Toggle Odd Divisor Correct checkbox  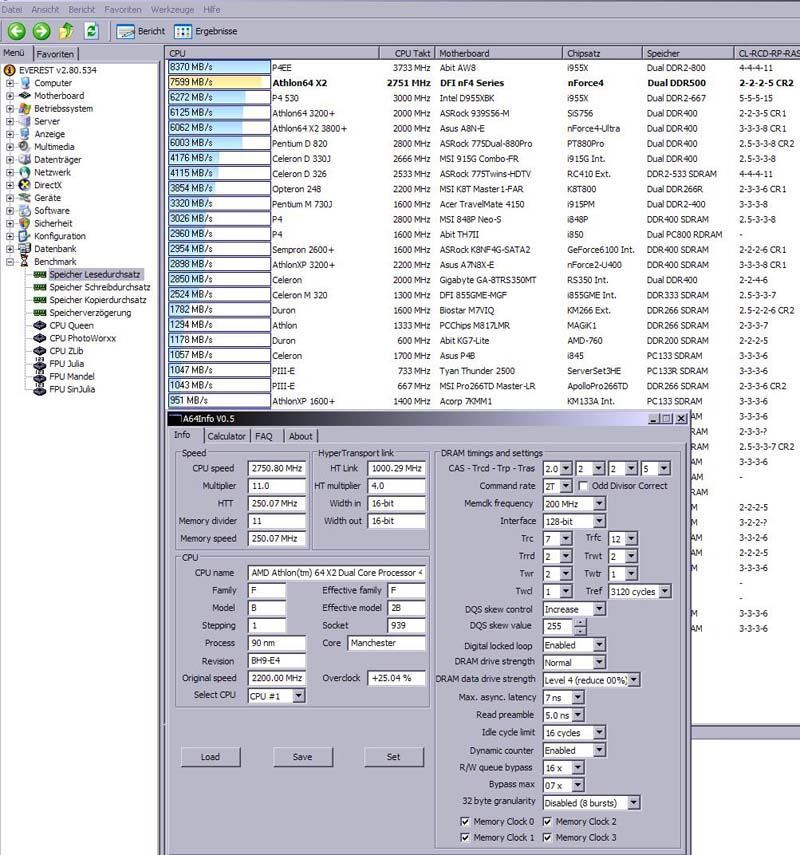pos(584,485)
